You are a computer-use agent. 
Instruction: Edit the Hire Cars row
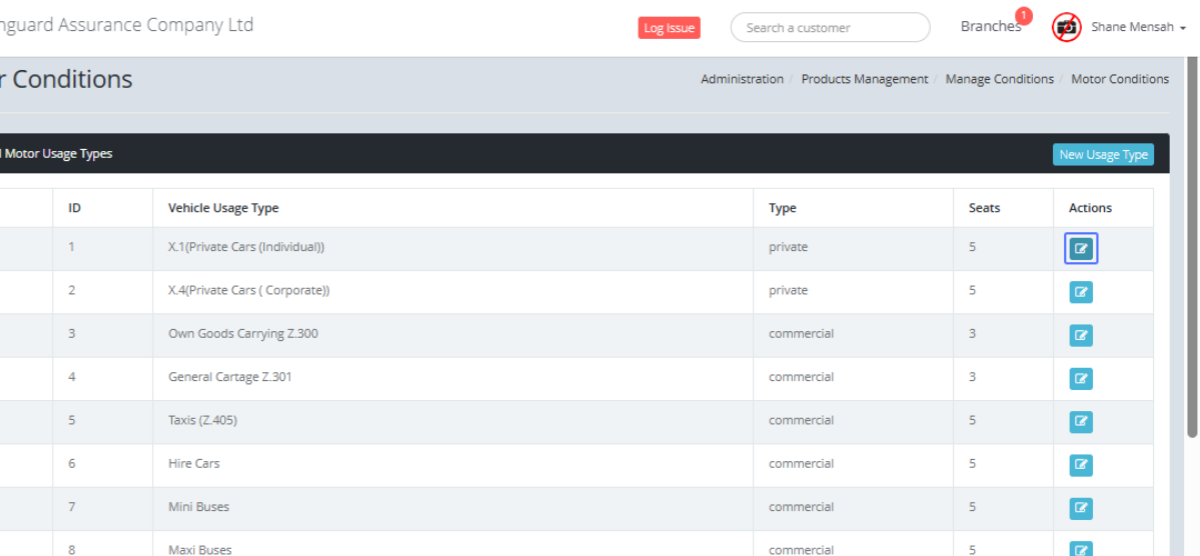click(1081, 464)
